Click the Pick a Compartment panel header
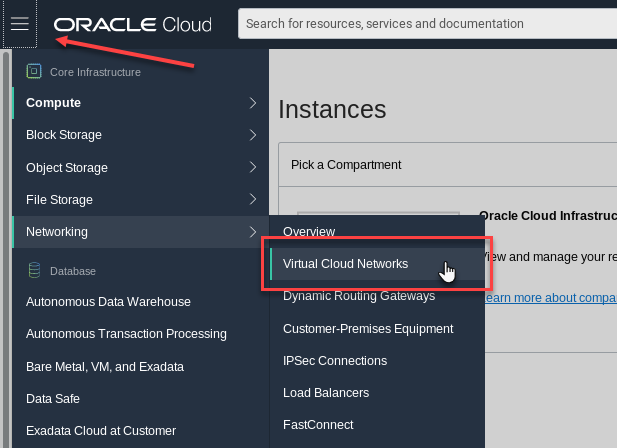Viewport: 617px width, 448px height. tap(448, 165)
